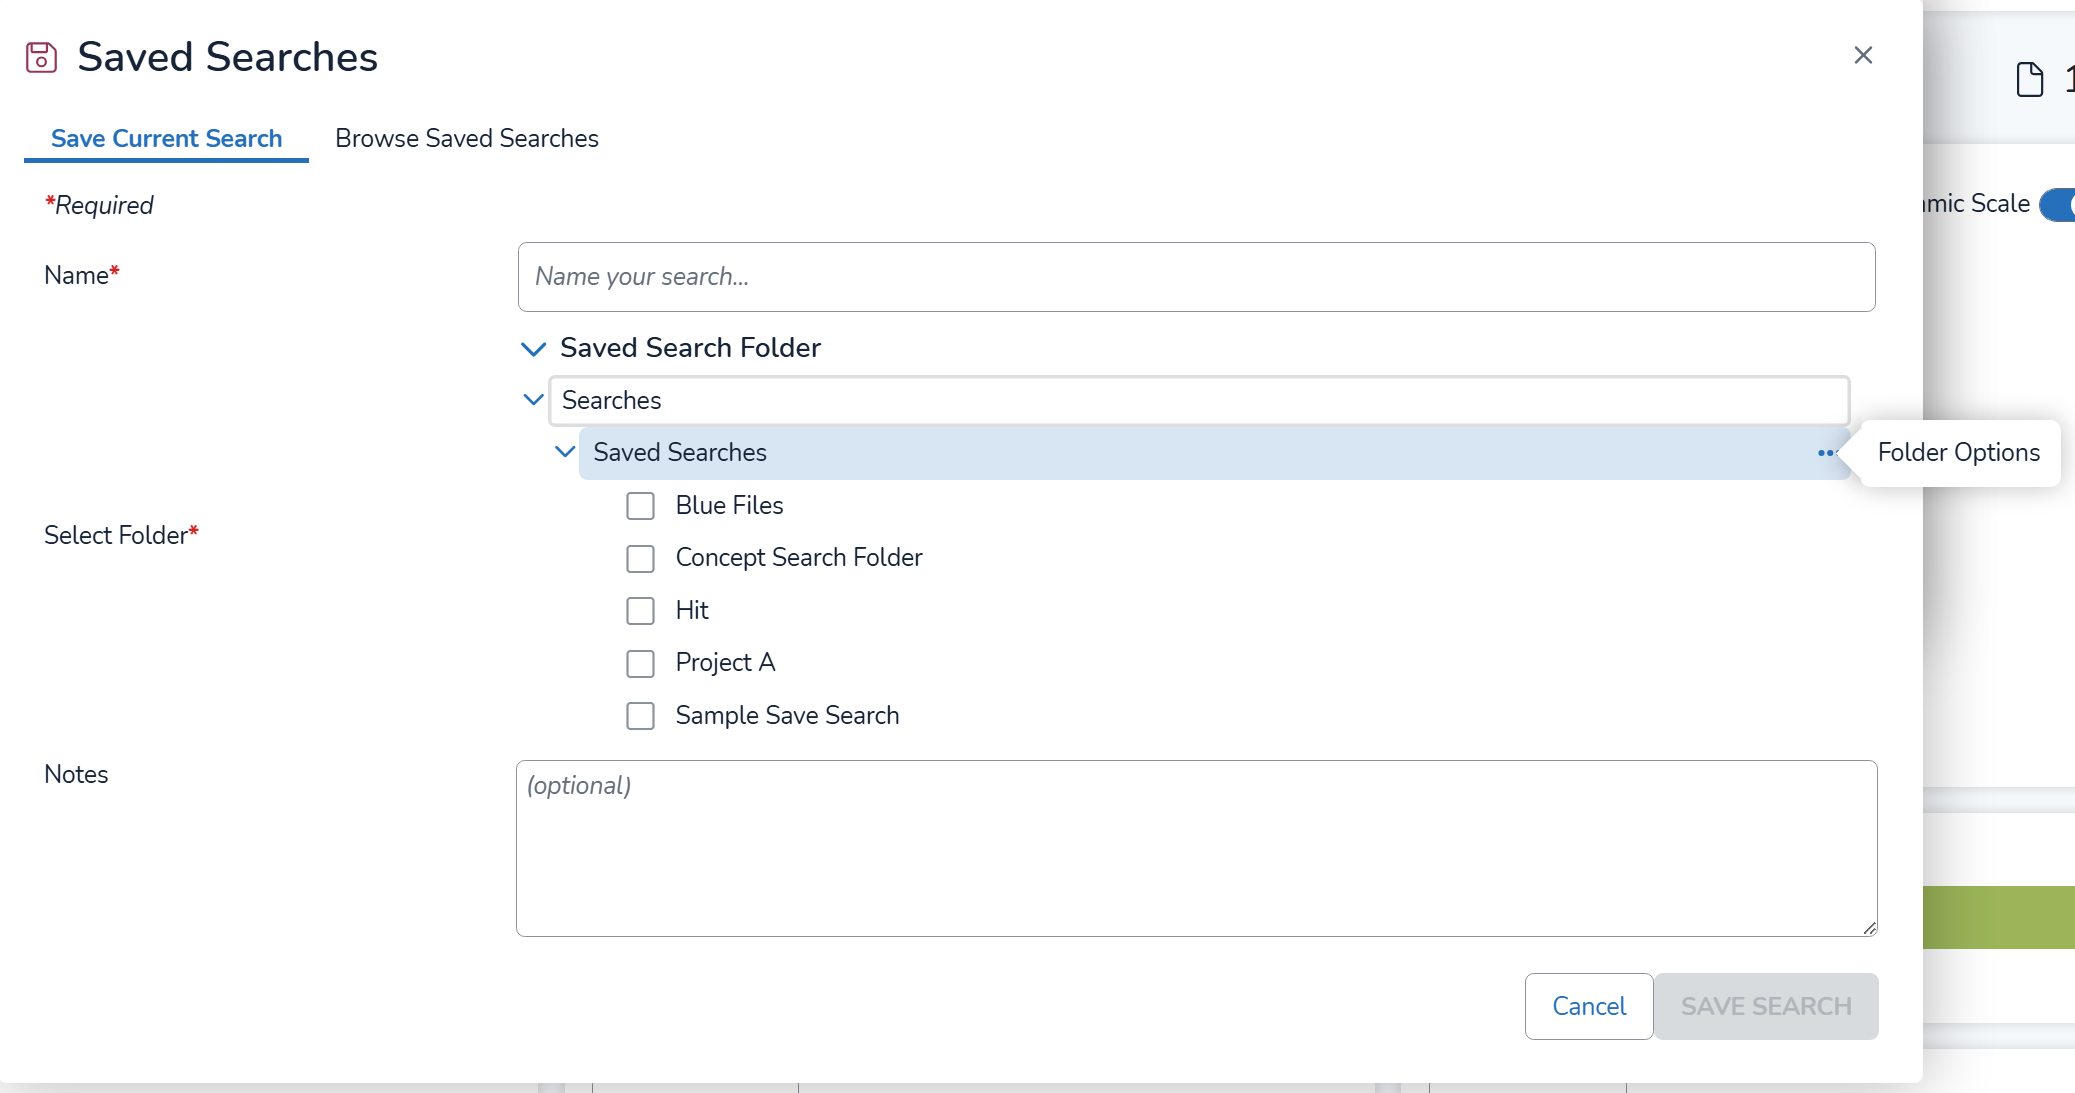This screenshot has width=2075, height=1093.
Task: Check the Concept Search Folder box
Action: [x=640, y=558]
